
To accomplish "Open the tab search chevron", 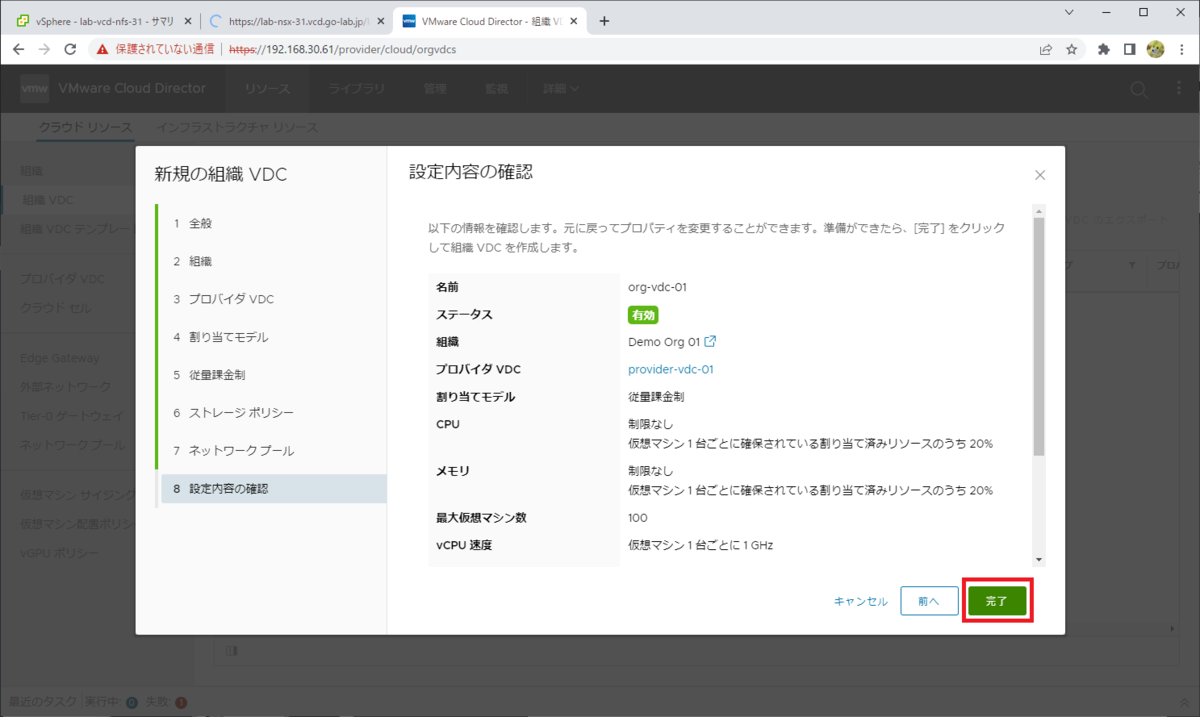I will point(1069,12).
